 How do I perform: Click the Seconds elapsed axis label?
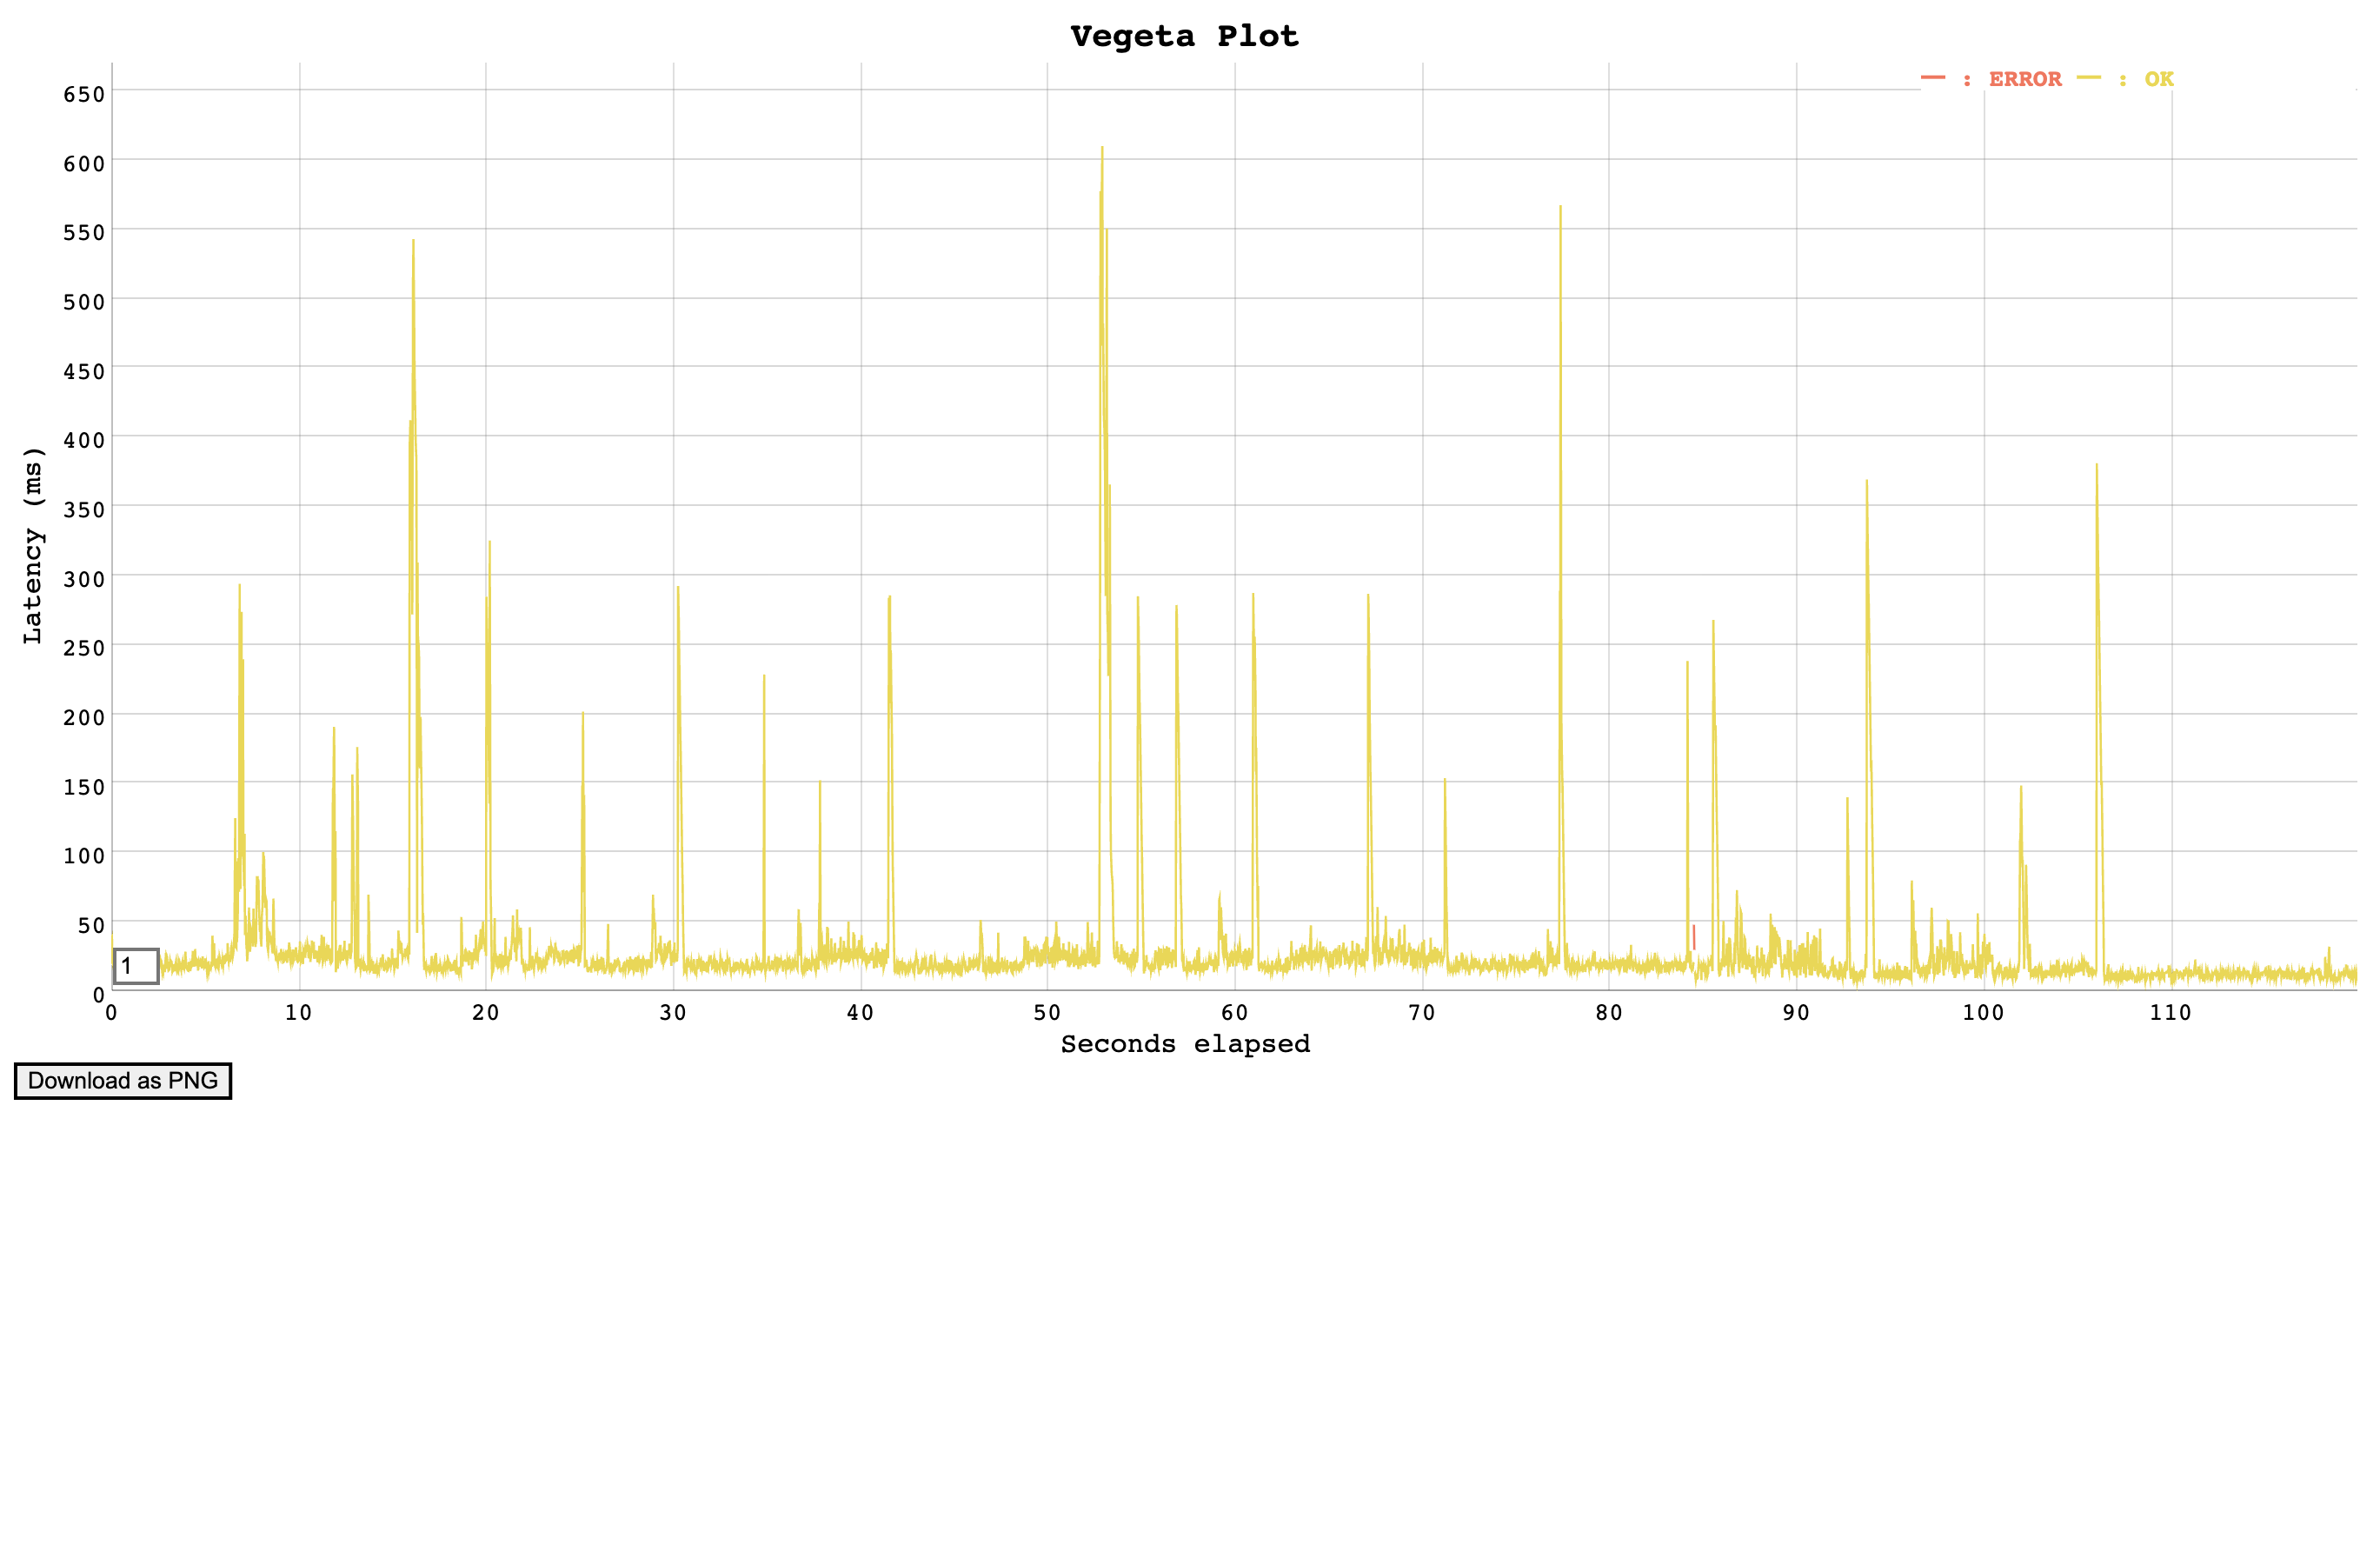tap(1184, 1044)
